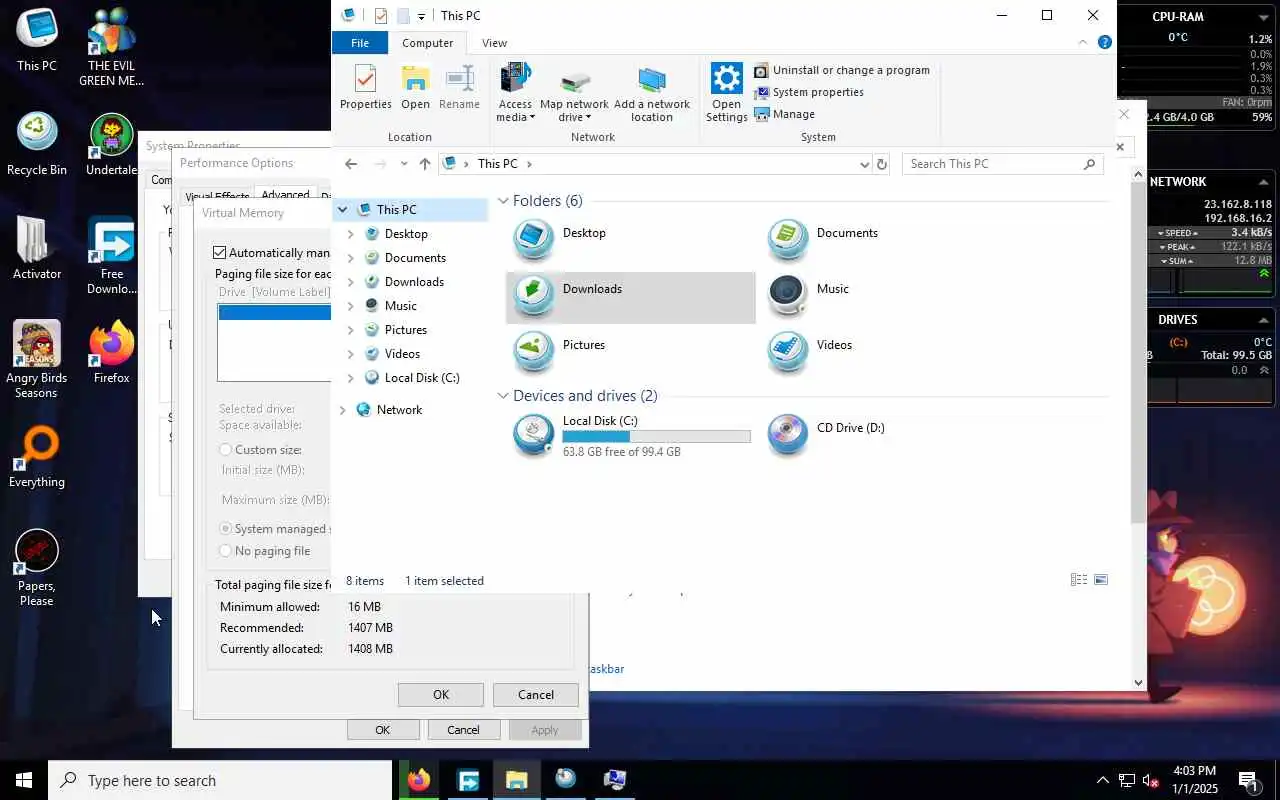Select the Documents folder icon

click(x=788, y=240)
